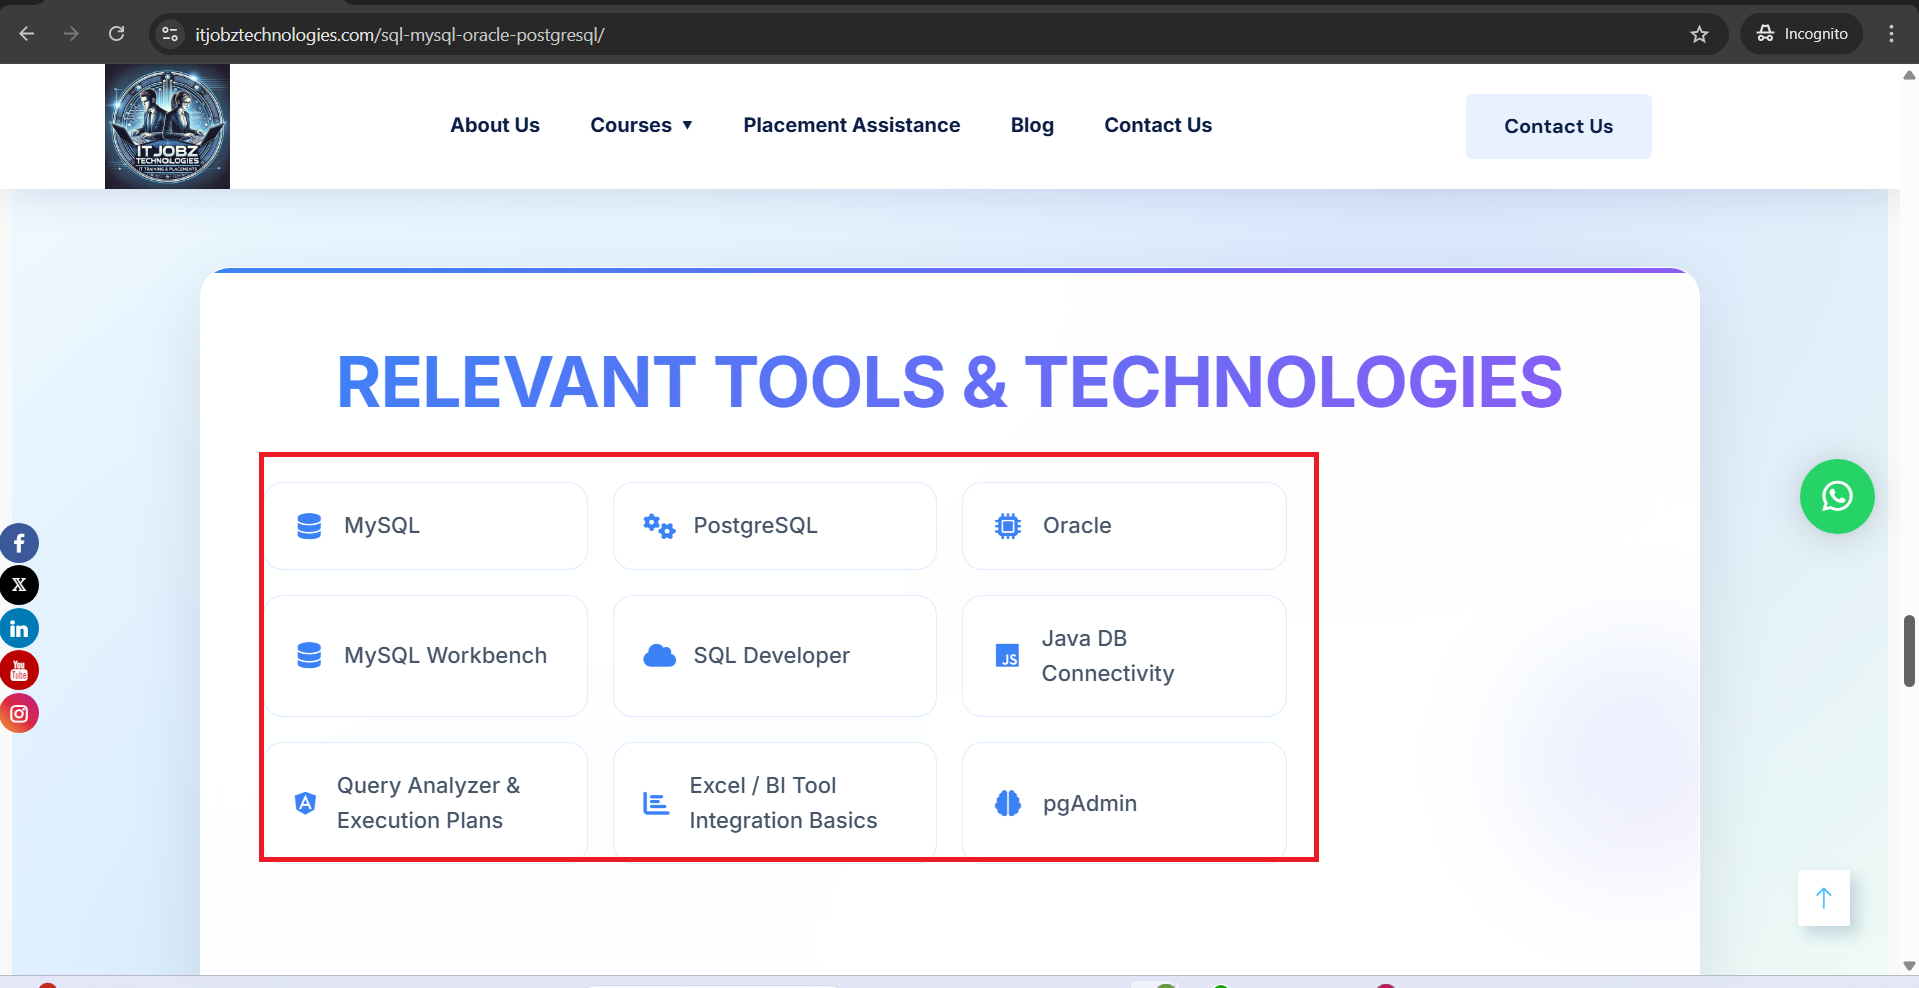This screenshot has height=988, width=1919.
Task: Click the scroll-to-top arrow button
Action: tap(1823, 898)
